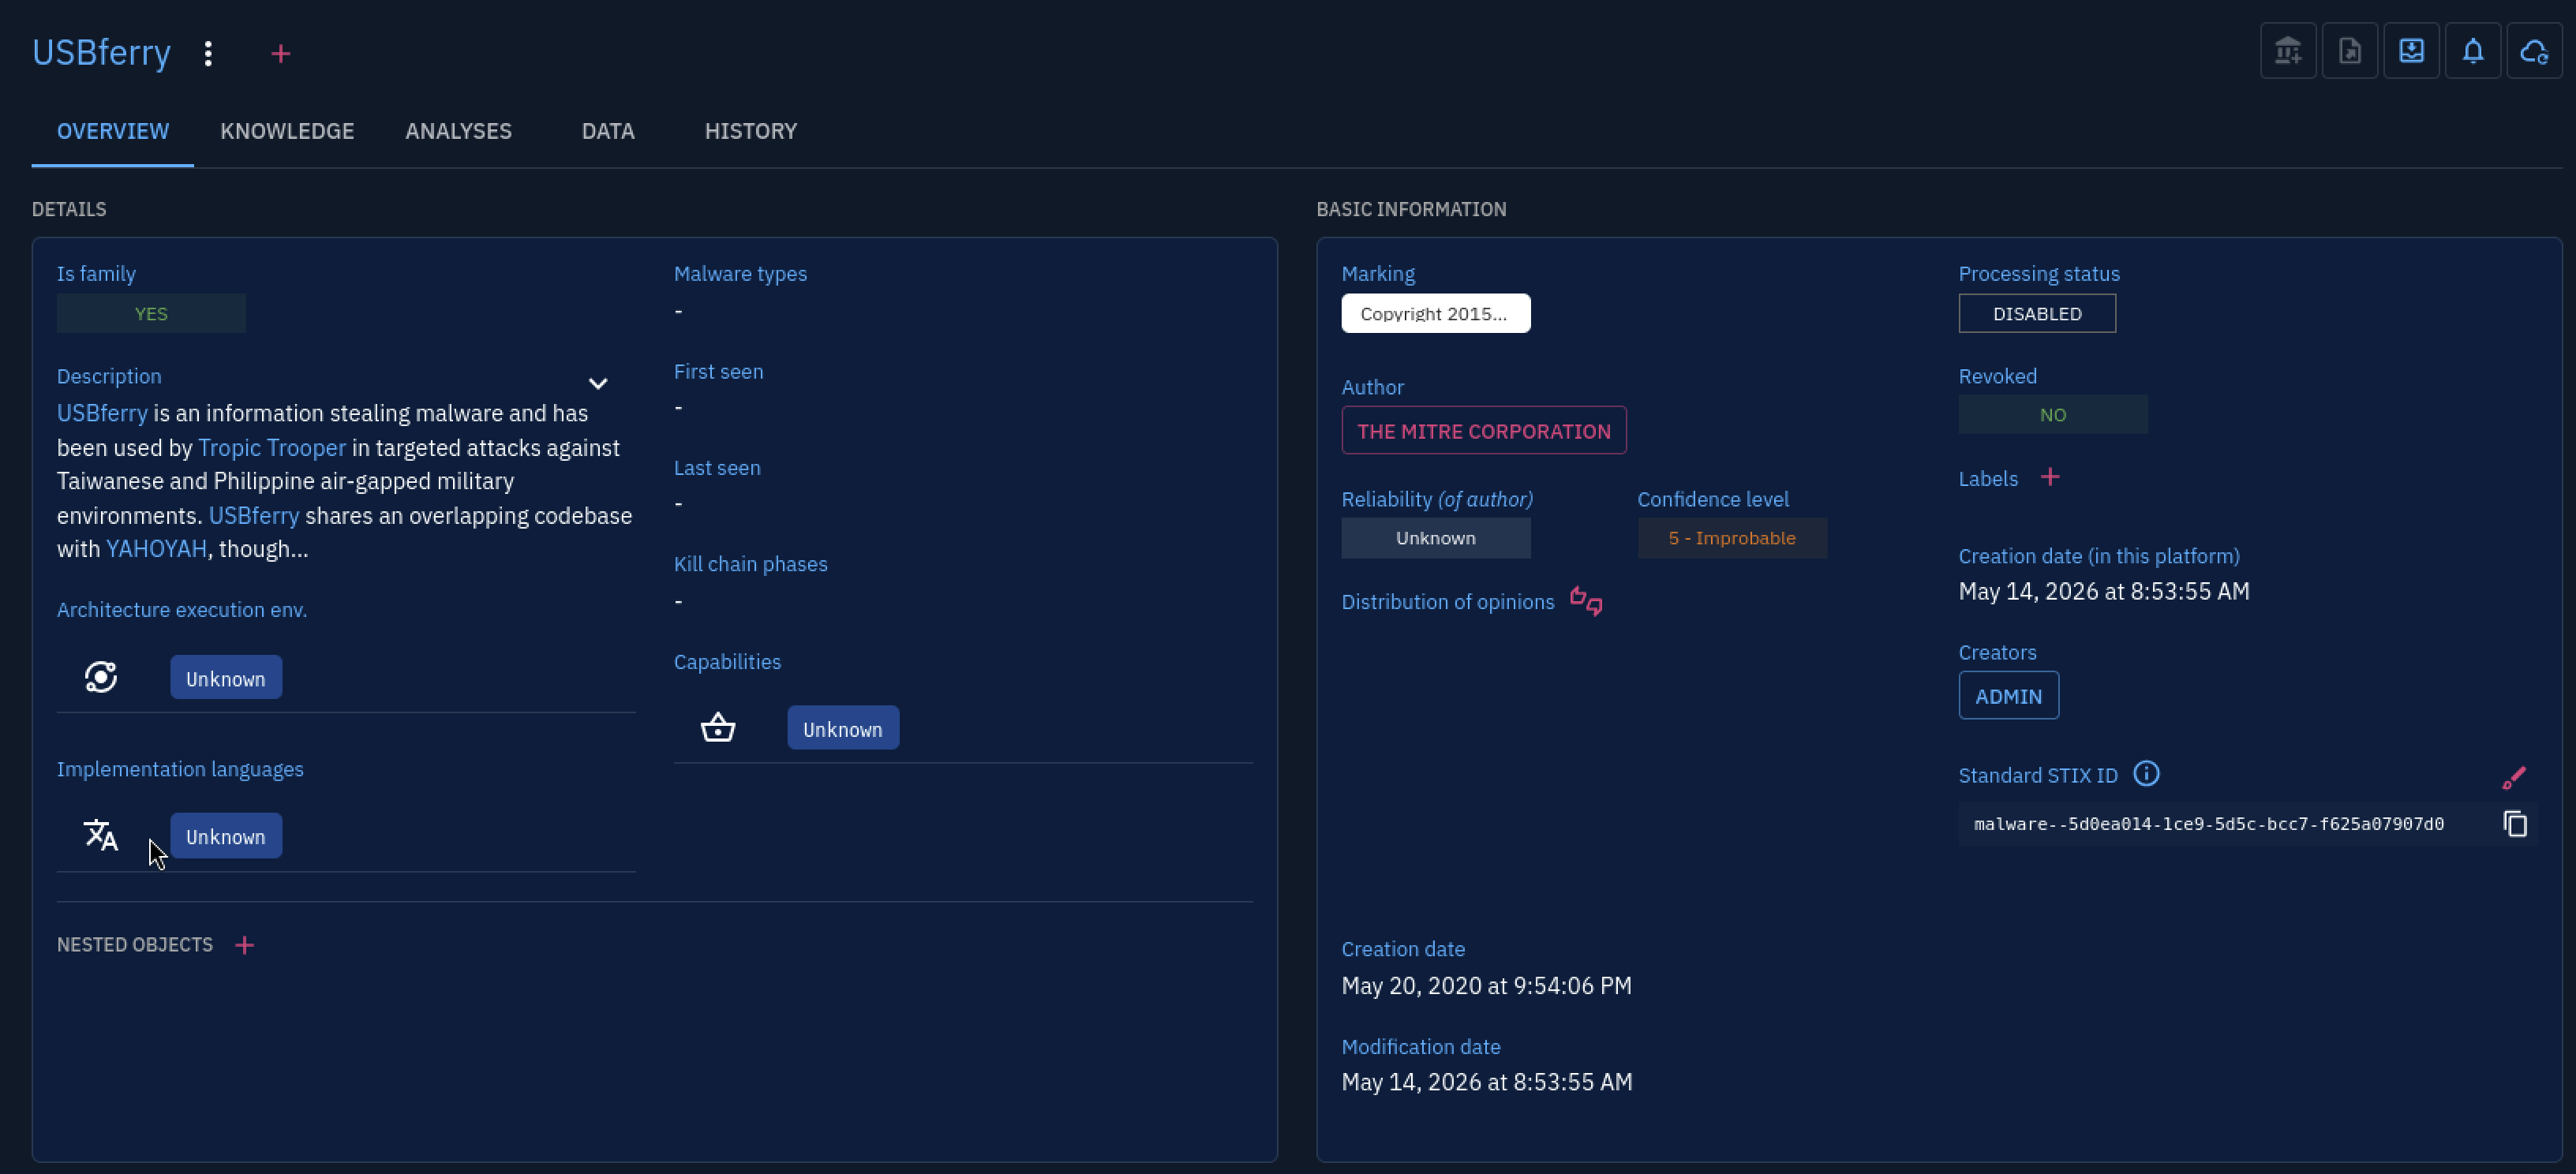This screenshot has height=1174, width=2576.
Task: Click the DISABLED processing status badge
Action: click(2037, 313)
